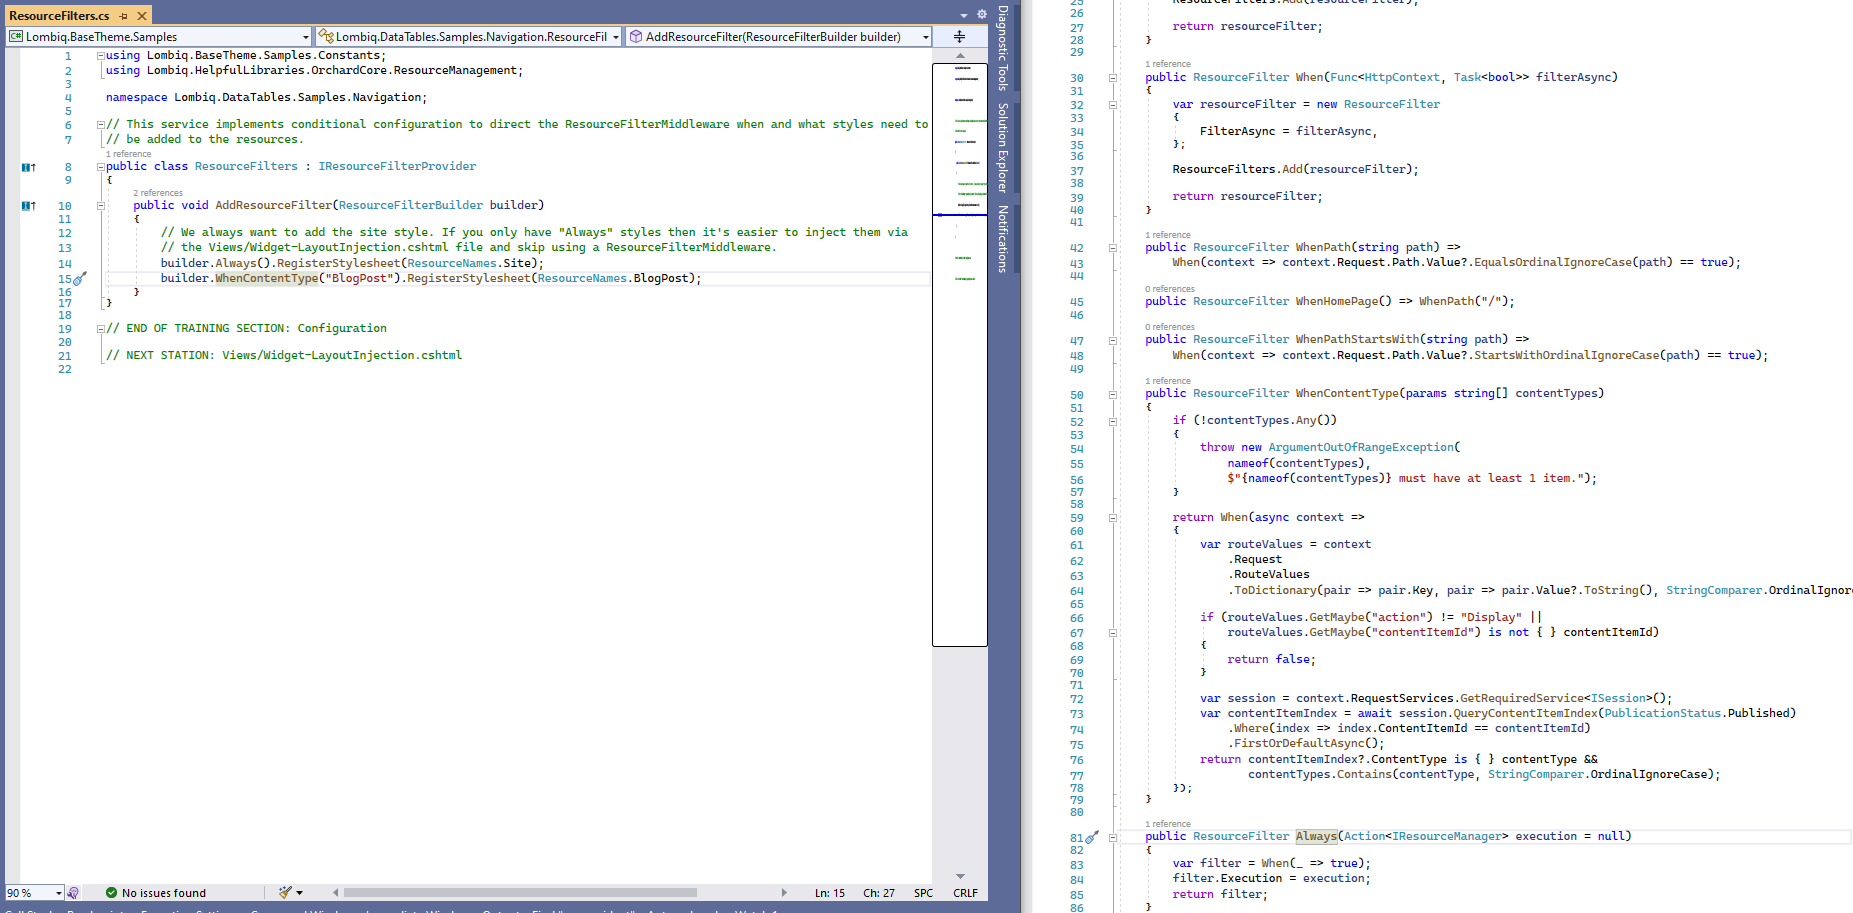Click ResourceFilterBuilder parameter type on line 10

pos(411,206)
